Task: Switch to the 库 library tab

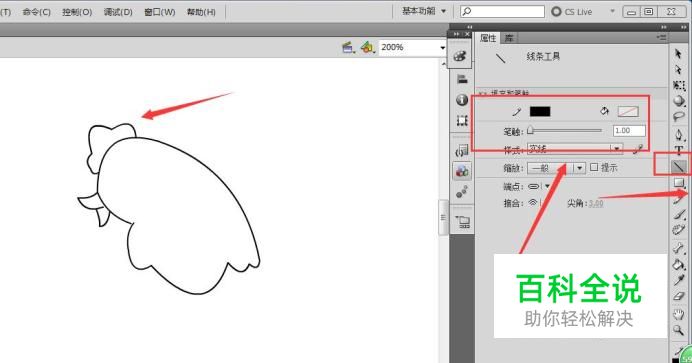Action: click(509, 38)
